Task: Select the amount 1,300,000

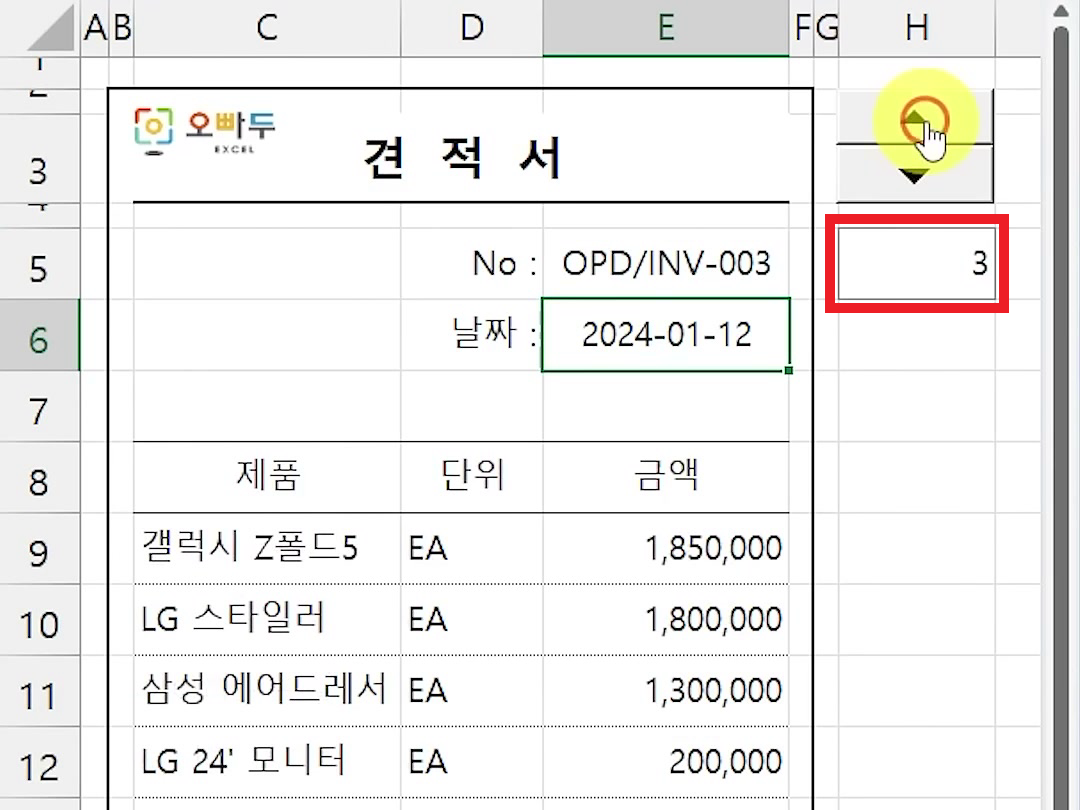Action: point(714,692)
